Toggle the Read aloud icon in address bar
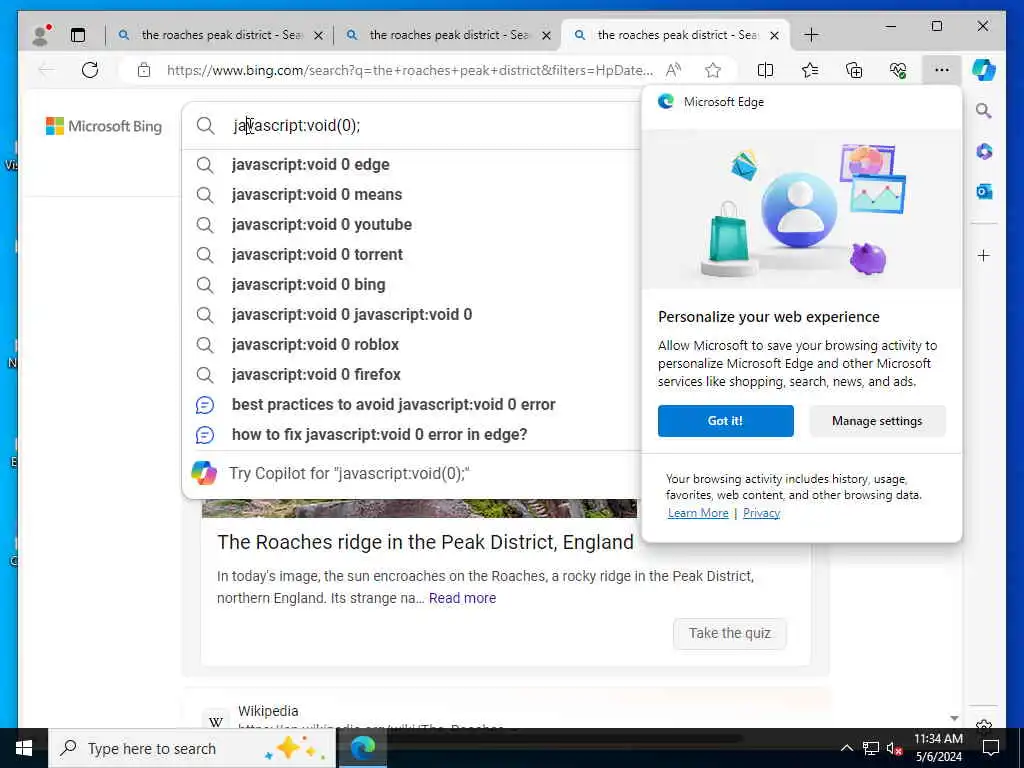The image size is (1024, 768). (x=673, y=70)
